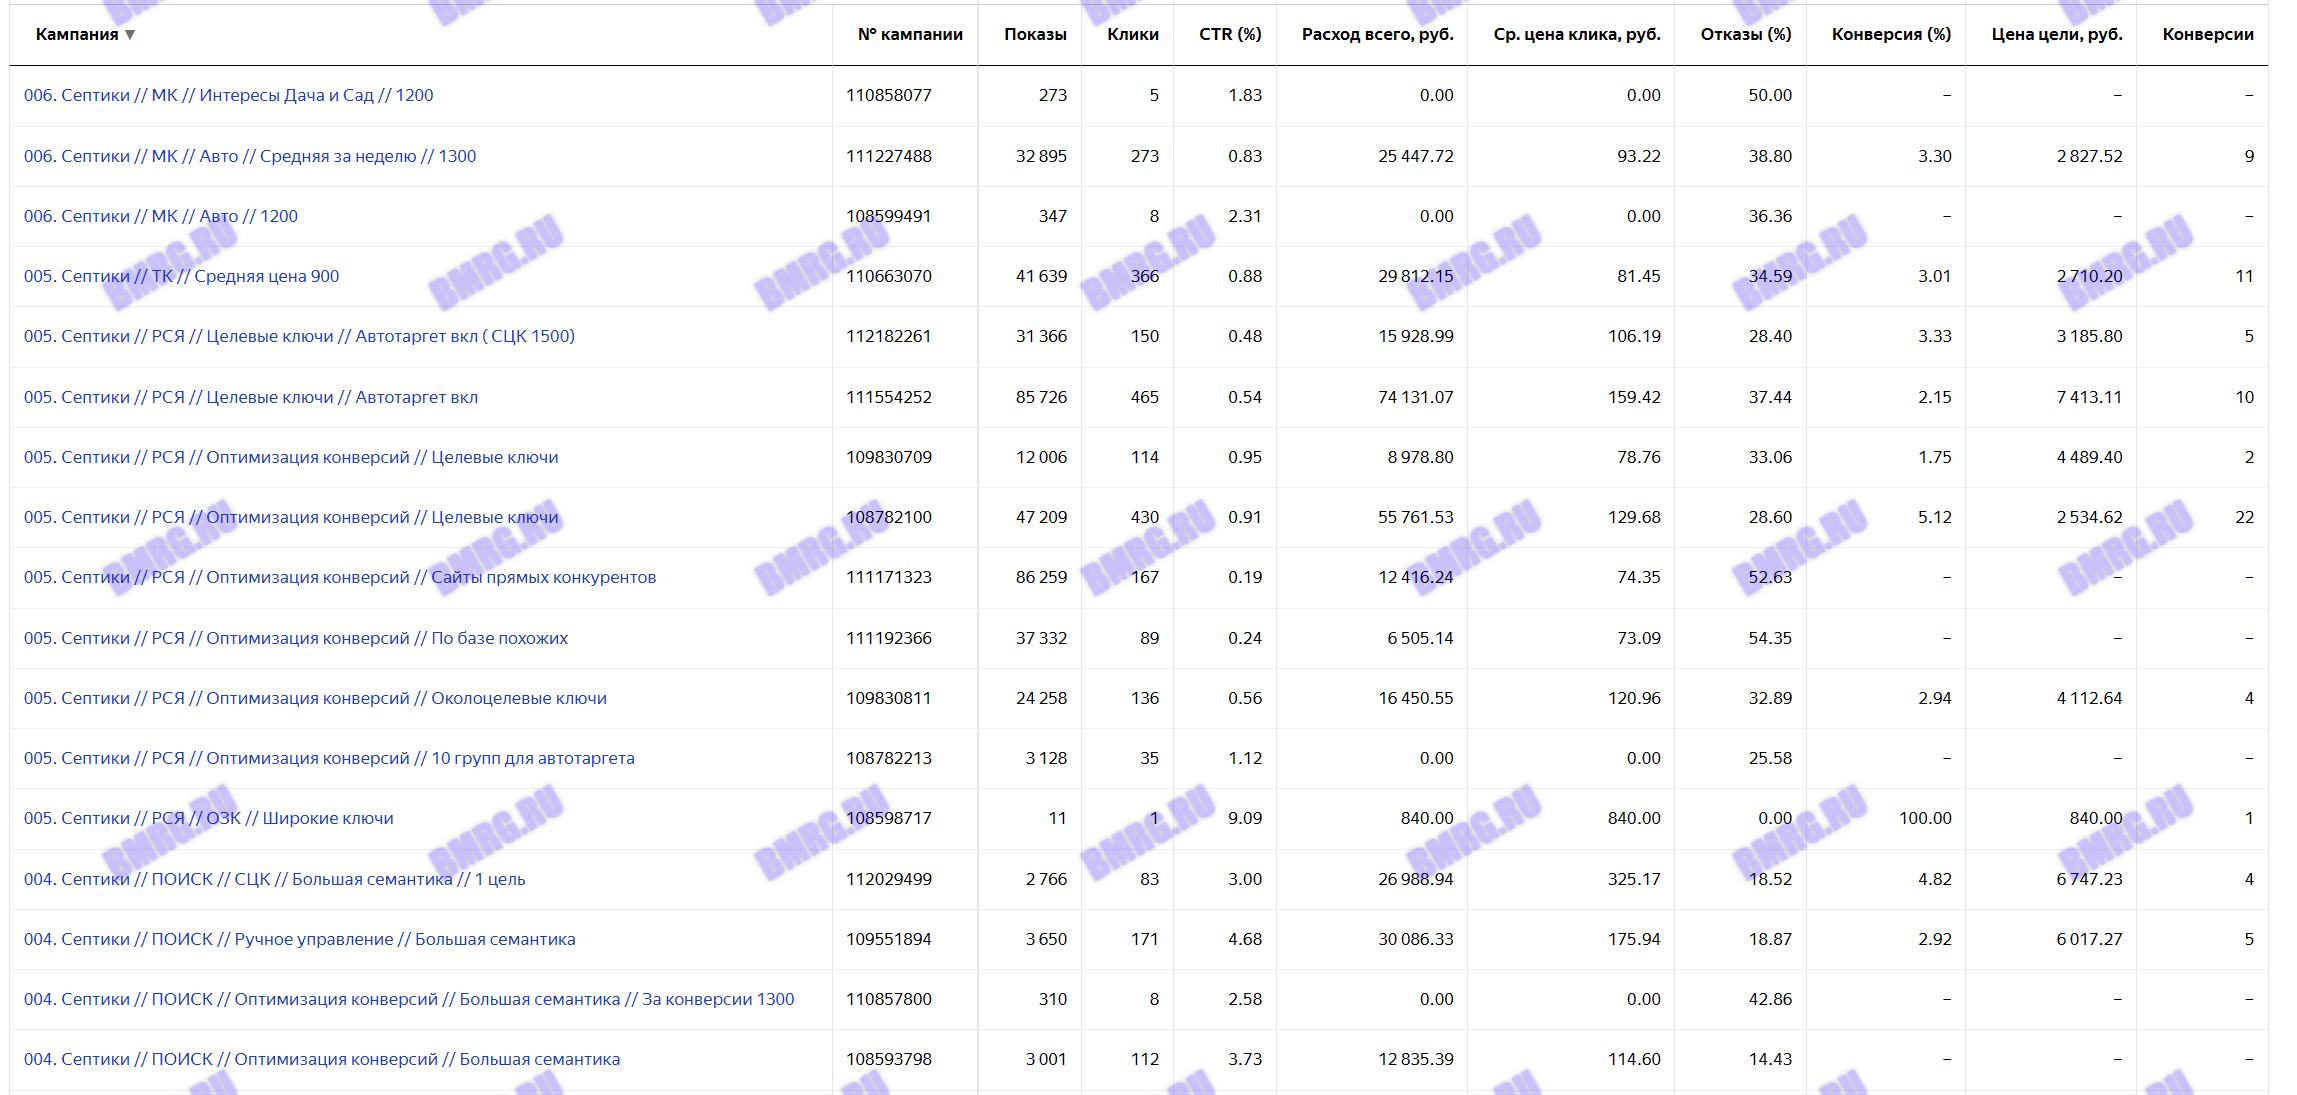The height and width of the screenshot is (1095, 2297).
Task: Click the Конверсия (%) column header
Action: click(1891, 34)
